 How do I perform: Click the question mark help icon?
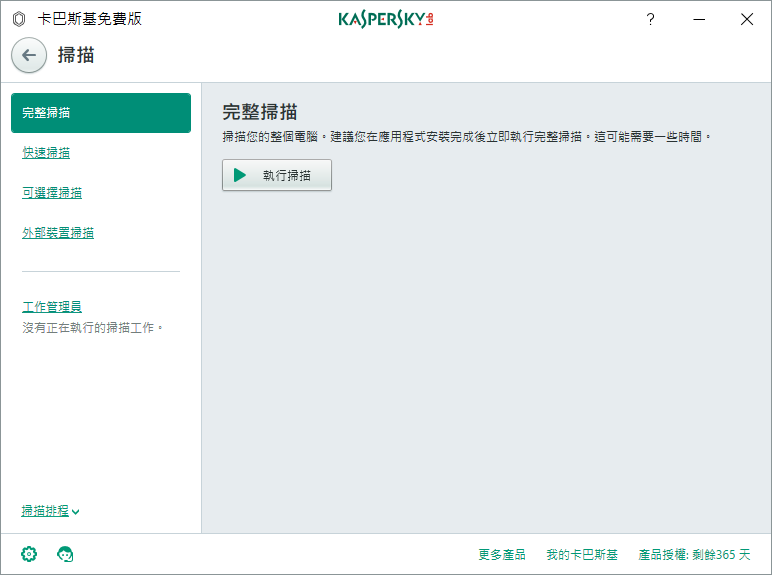coord(650,19)
